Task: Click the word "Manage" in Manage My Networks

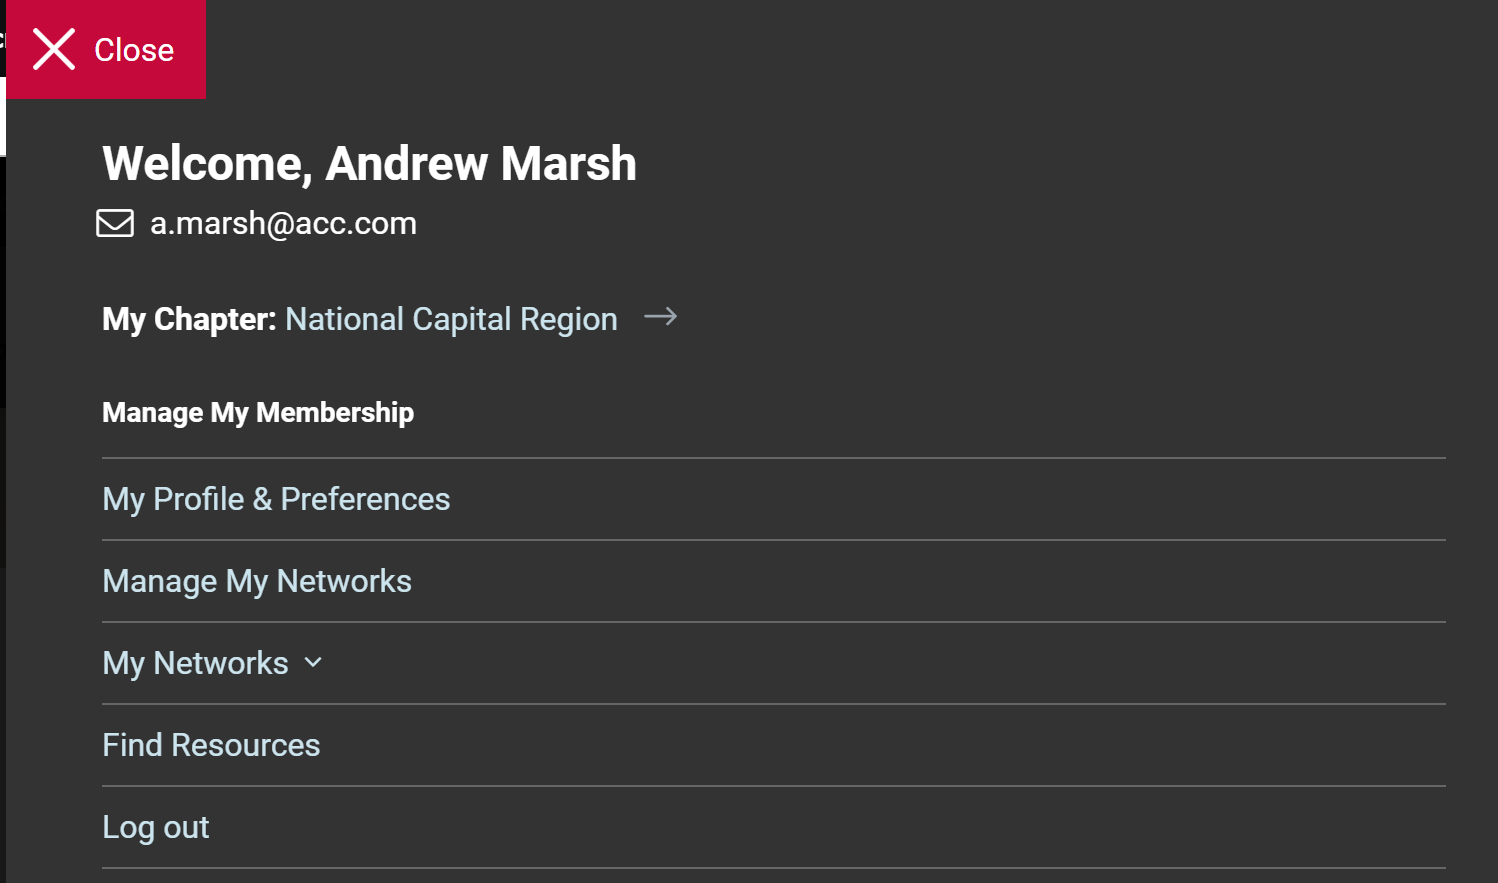Action: [160, 581]
